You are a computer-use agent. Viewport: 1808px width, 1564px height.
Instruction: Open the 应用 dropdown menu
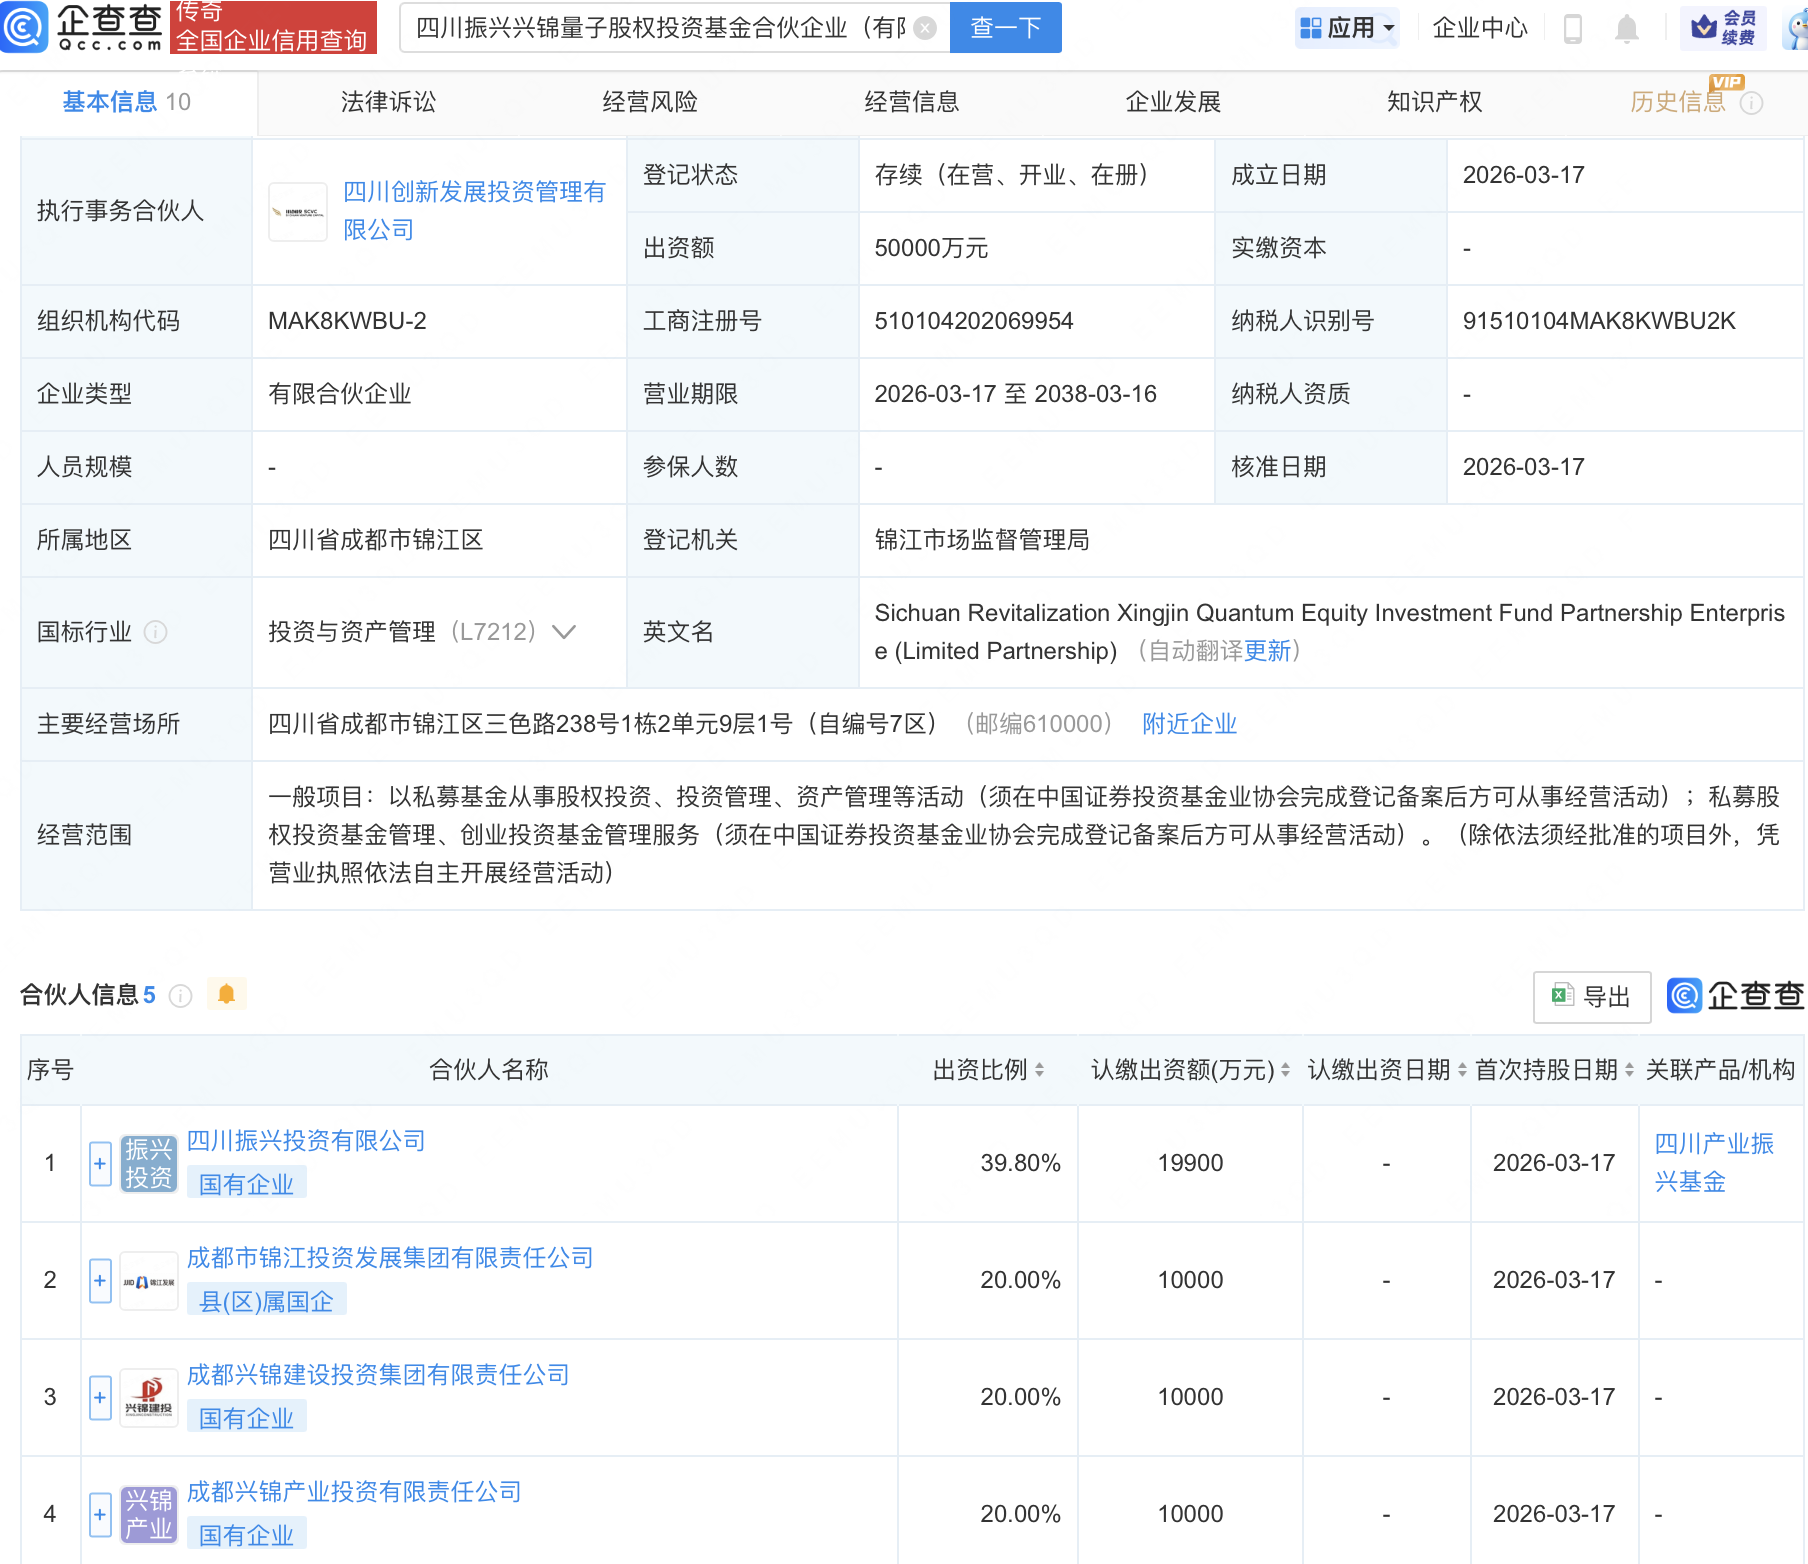pyautogui.click(x=1348, y=28)
